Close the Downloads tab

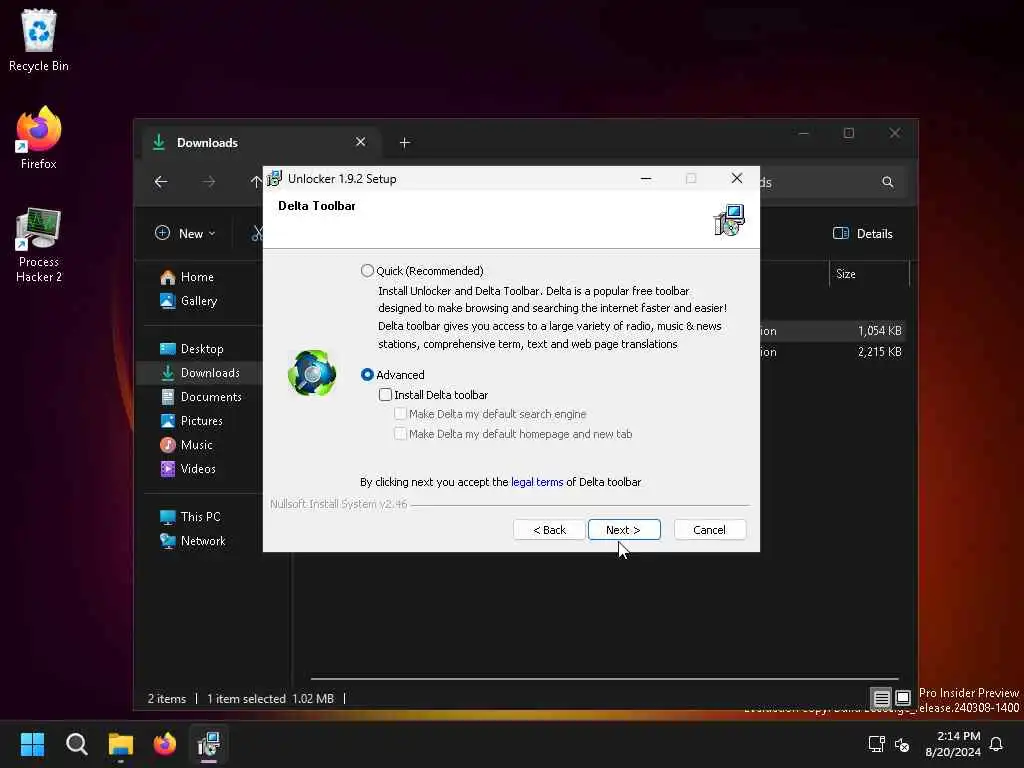tap(360, 142)
